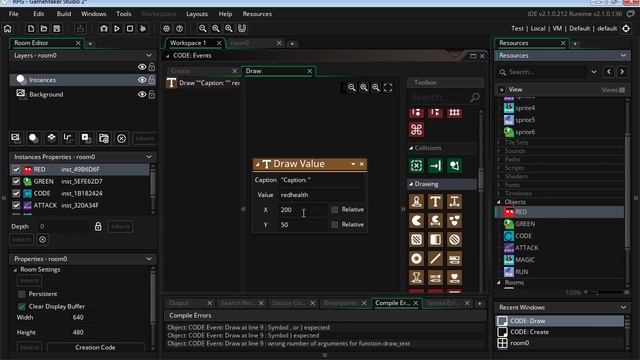Viewport: 640px width, 360px height.
Task: Go to the Start Page home icon
Action: pos(8,29)
